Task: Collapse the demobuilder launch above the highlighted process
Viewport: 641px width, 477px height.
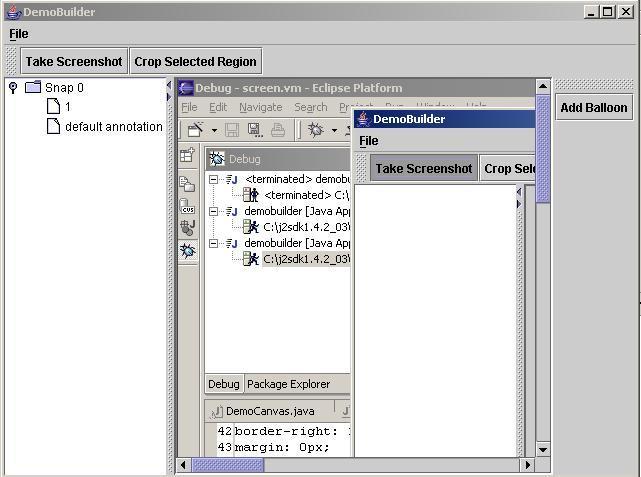Action: [x=213, y=243]
